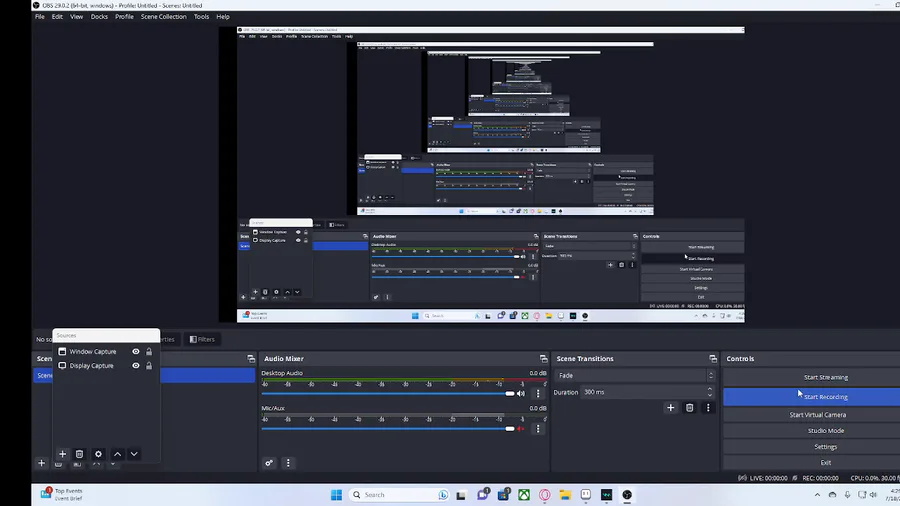Open transition properties three-dot menu

tap(708, 407)
